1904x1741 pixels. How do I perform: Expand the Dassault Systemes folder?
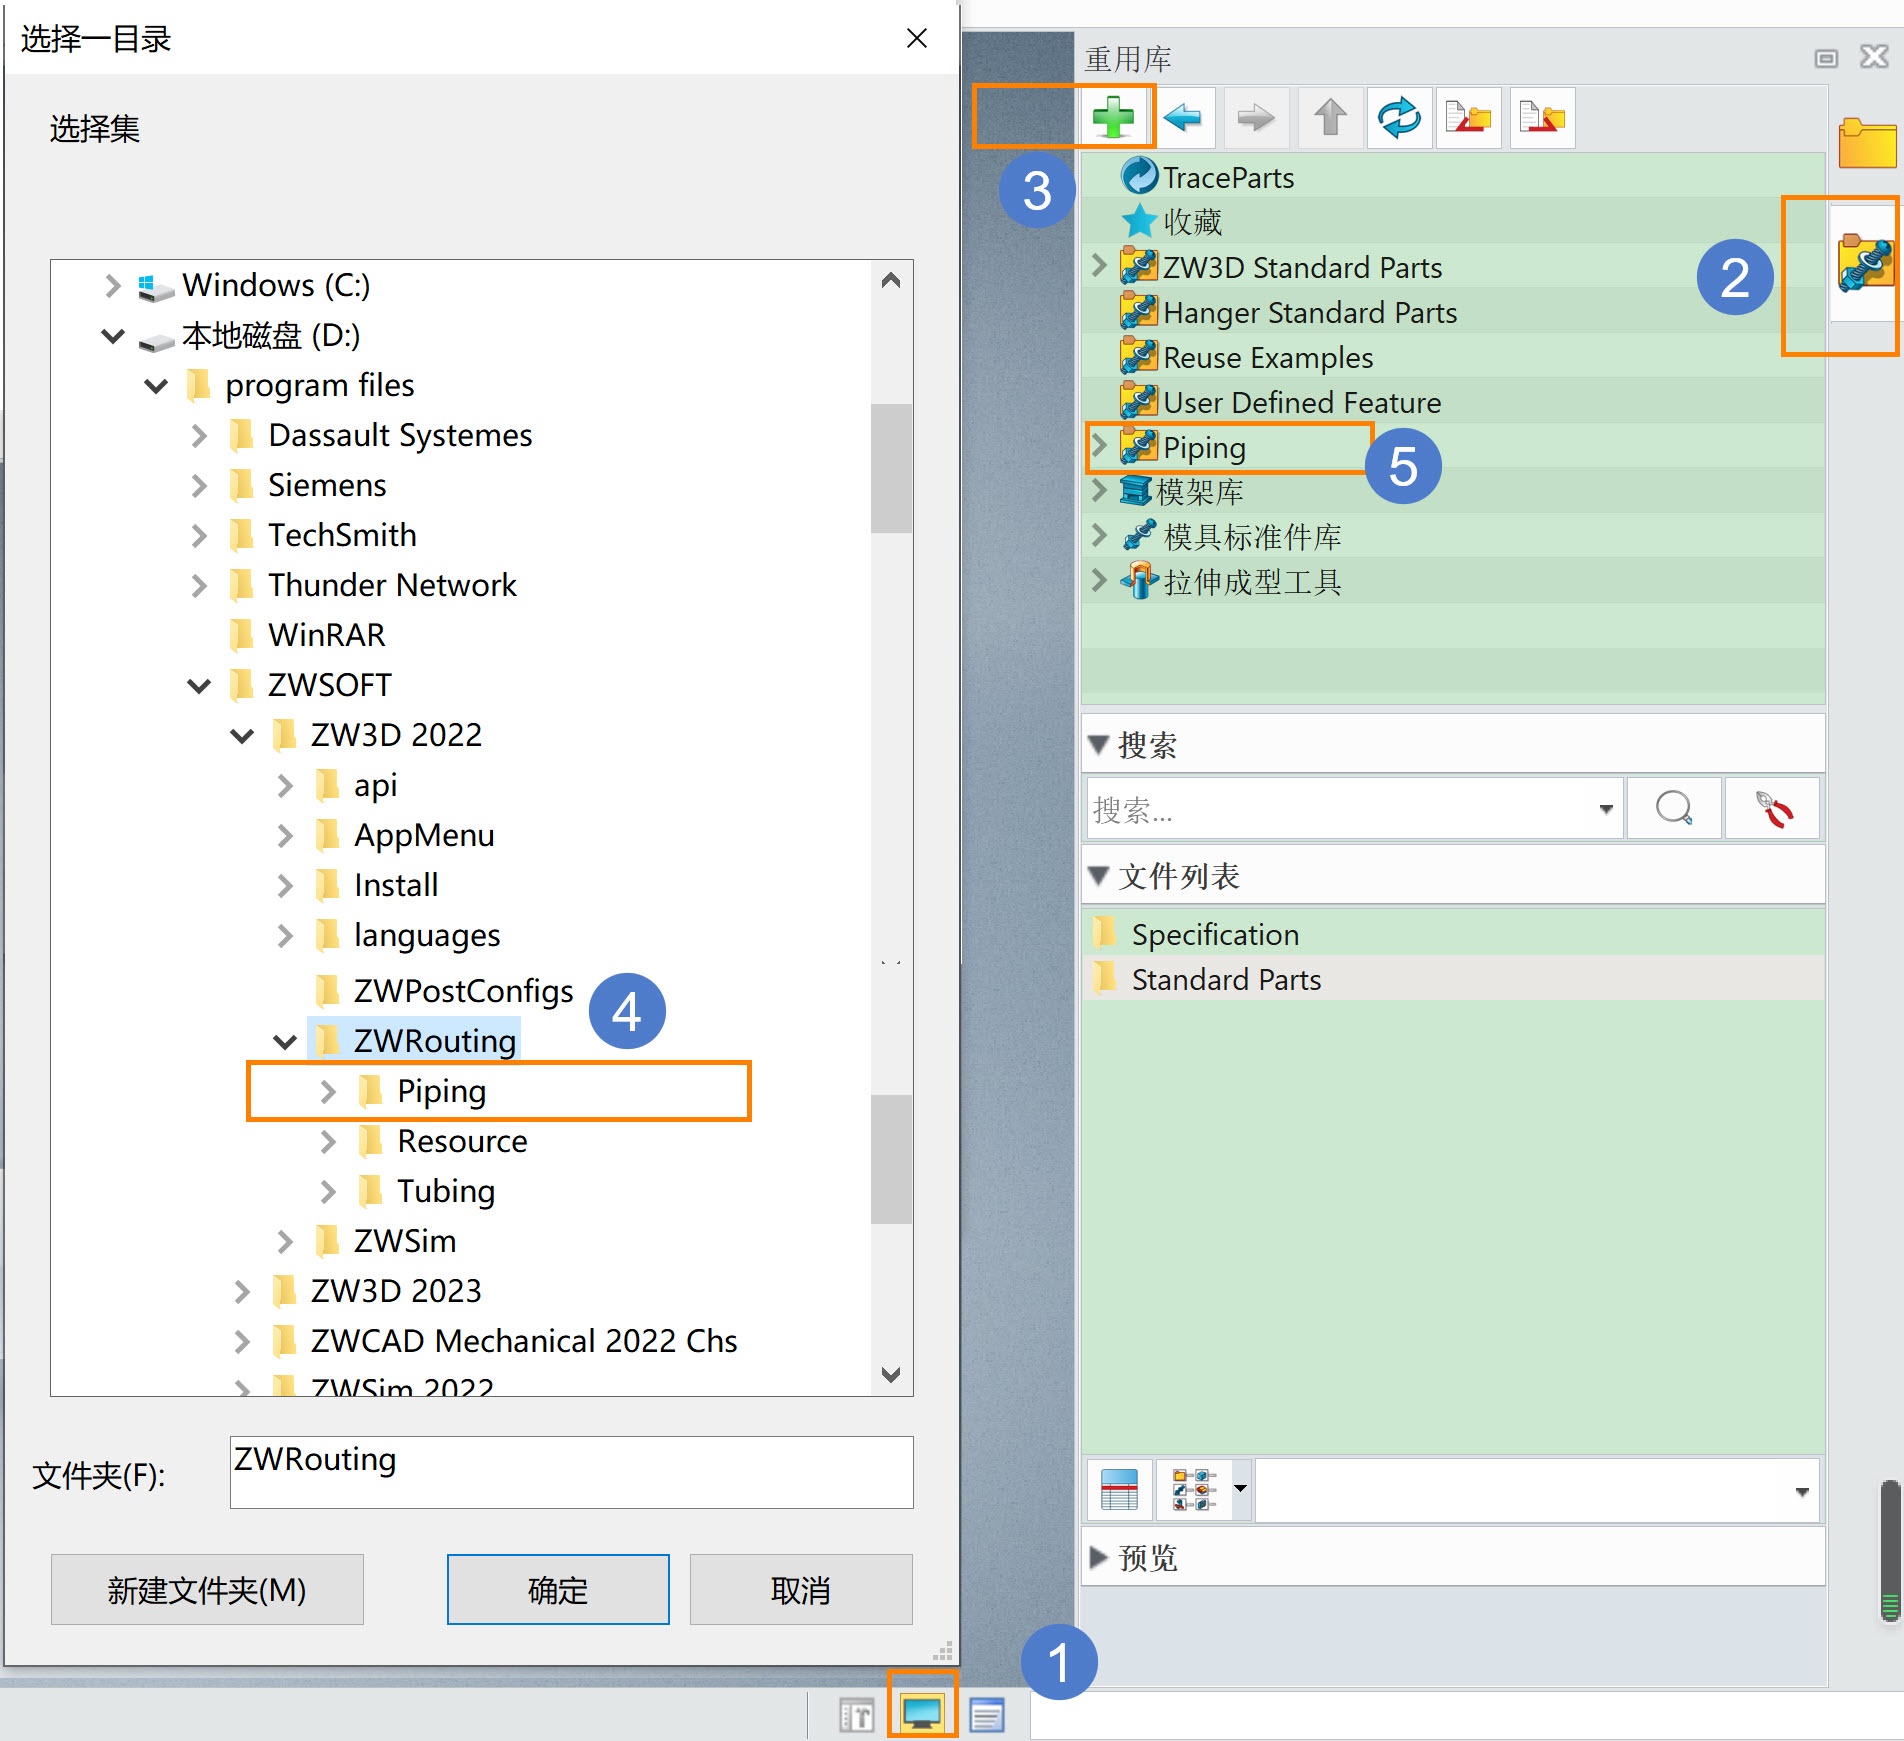coord(199,436)
